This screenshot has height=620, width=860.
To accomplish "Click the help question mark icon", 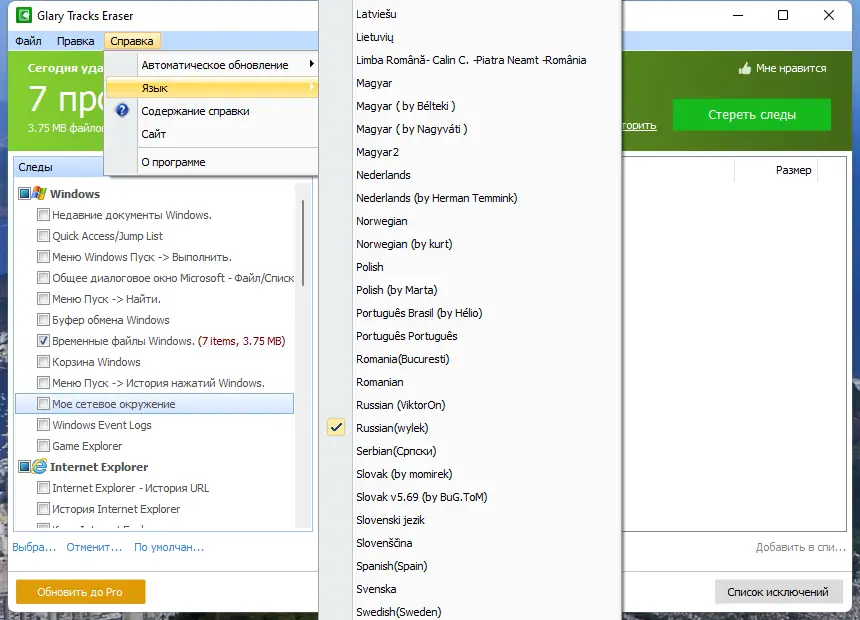I will pyautogui.click(x=122, y=110).
